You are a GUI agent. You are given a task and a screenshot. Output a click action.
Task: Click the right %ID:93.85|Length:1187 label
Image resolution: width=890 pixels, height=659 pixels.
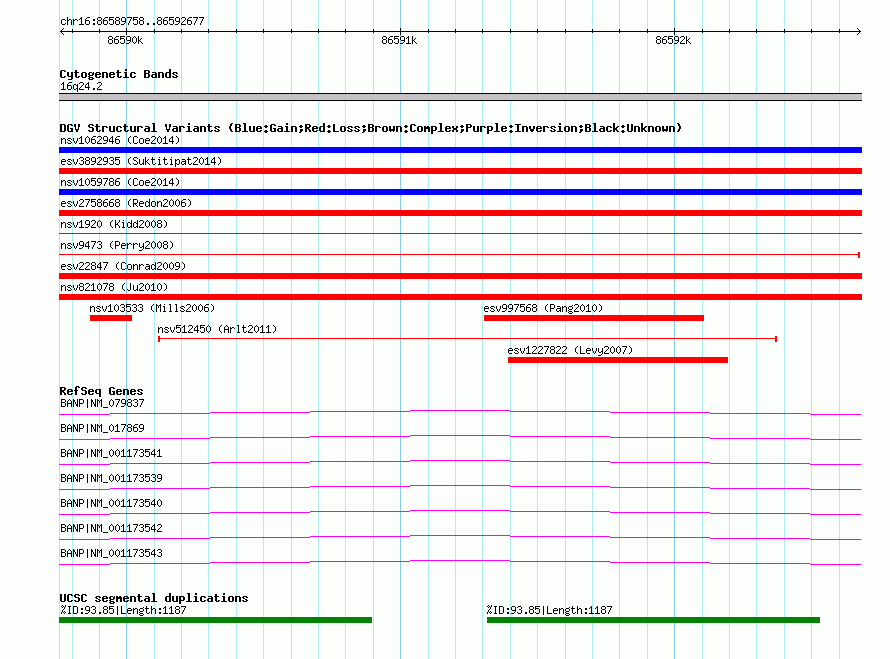[x=549, y=610]
